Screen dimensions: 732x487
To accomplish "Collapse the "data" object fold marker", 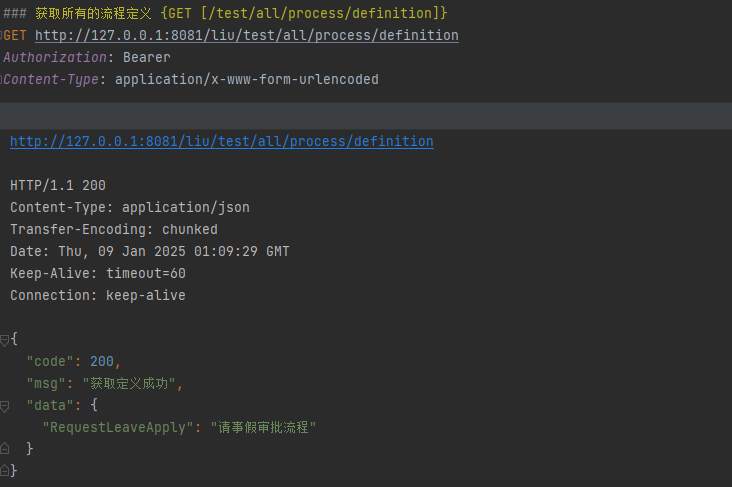I will pos(4,406).
